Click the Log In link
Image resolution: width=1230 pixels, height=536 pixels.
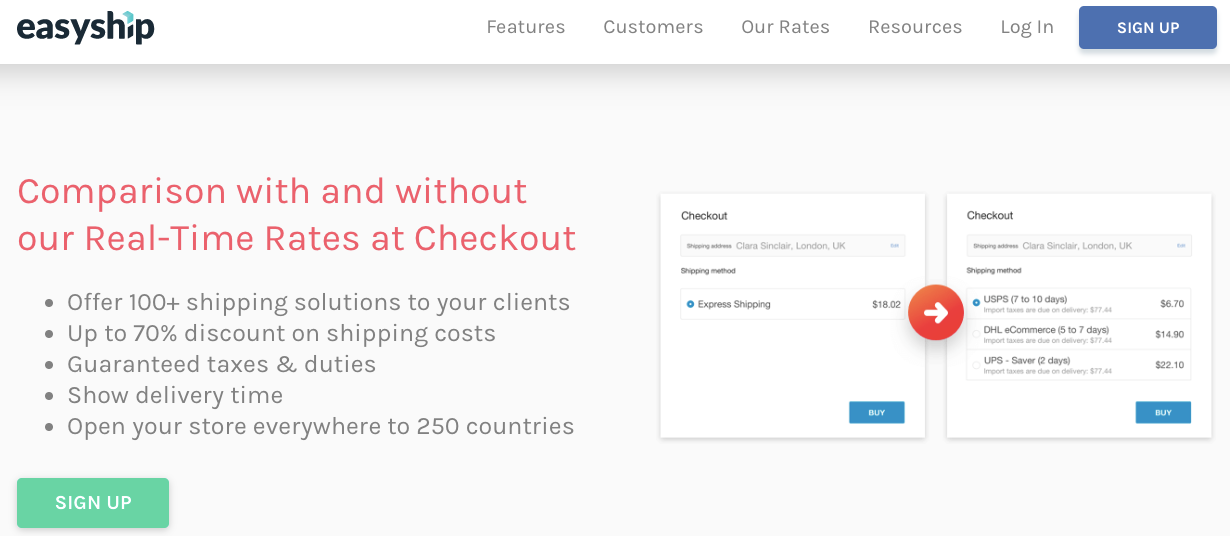pos(1027,27)
